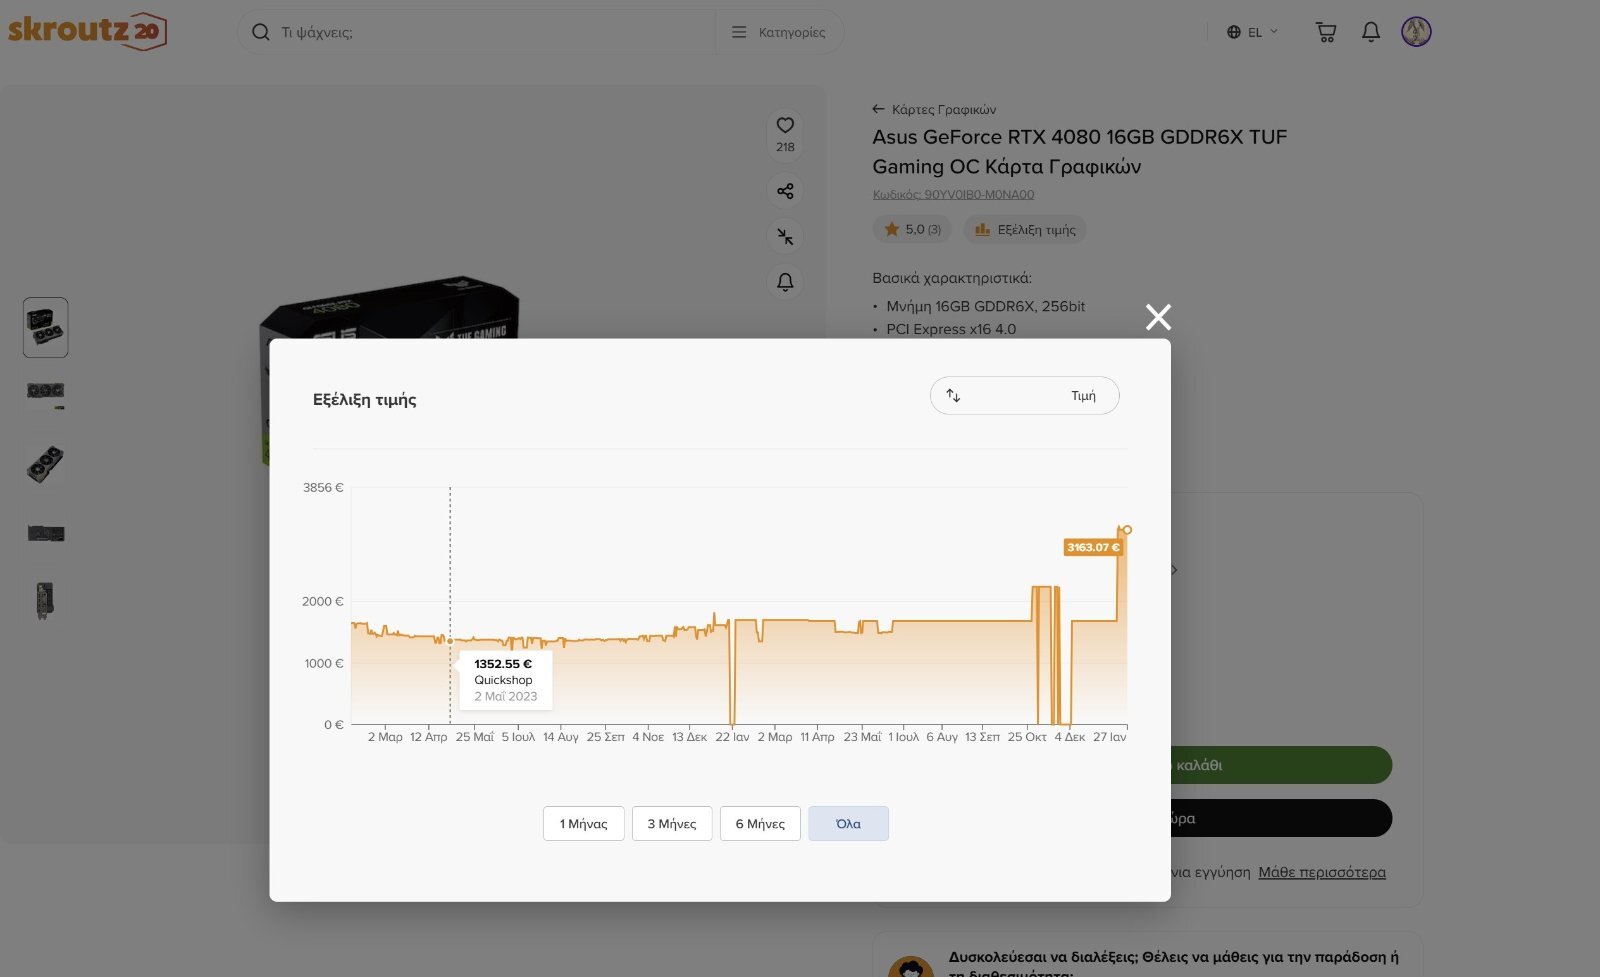Click the product title Asus GeForce RTX 4080
The image size is (1600, 977).
(x=1079, y=152)
